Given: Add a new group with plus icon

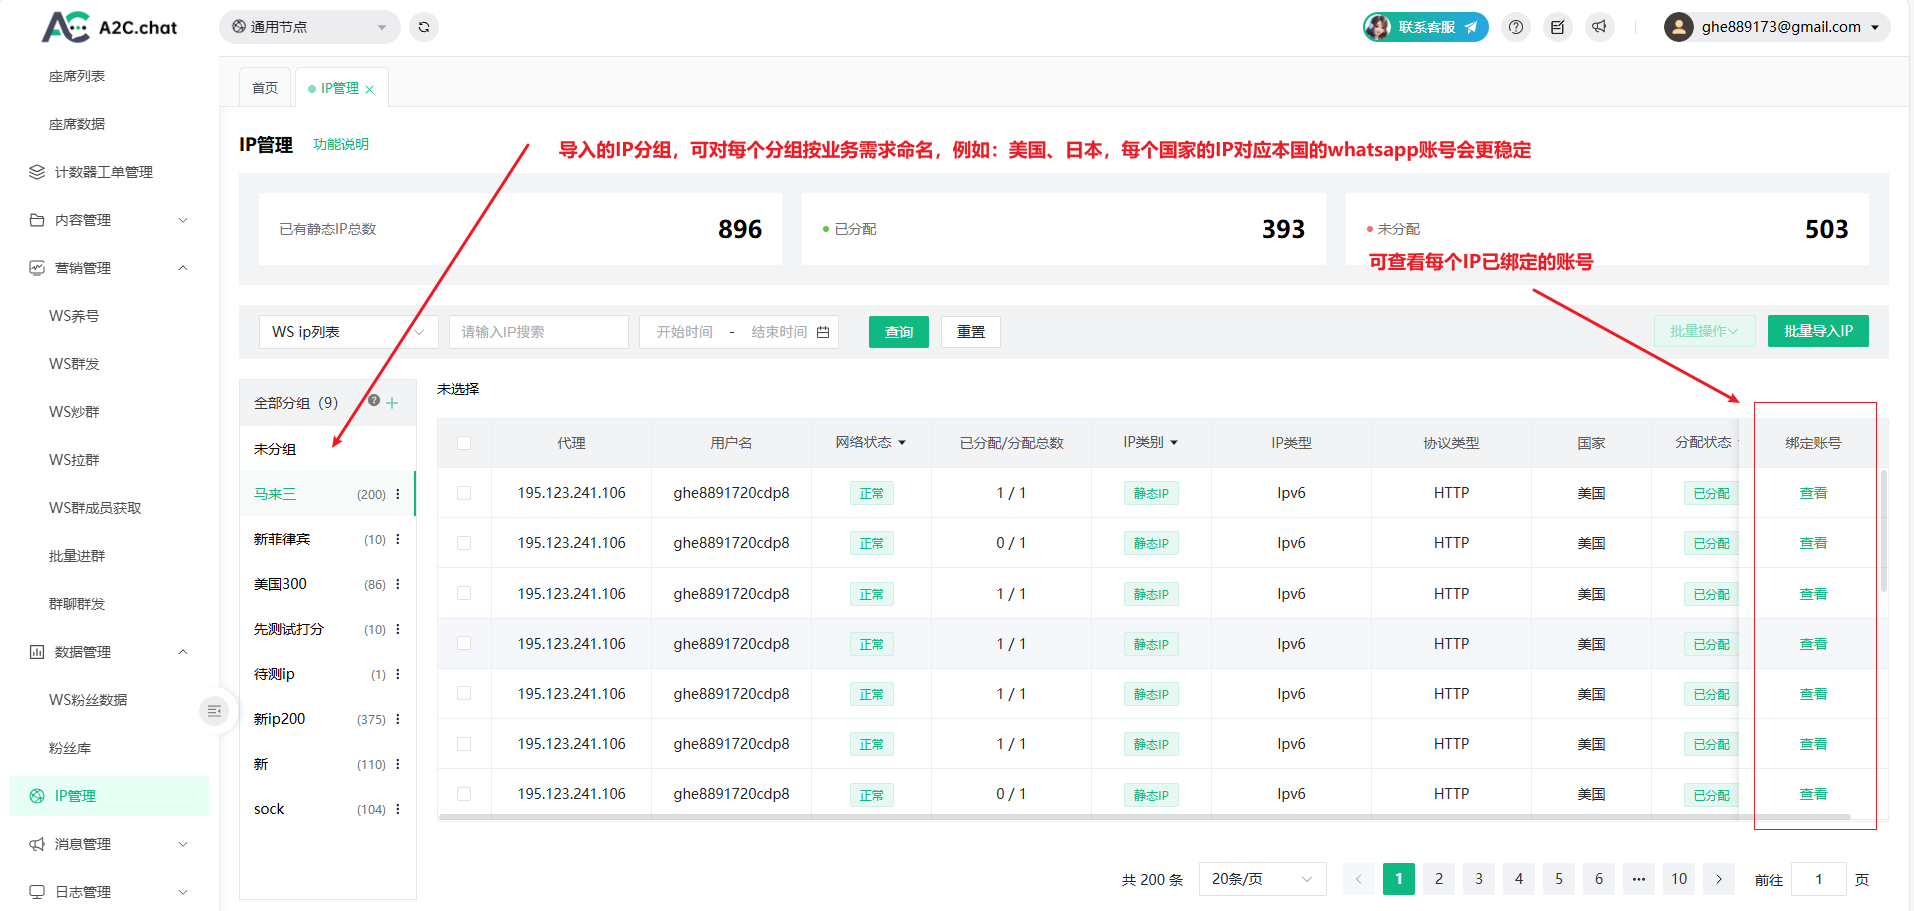Looking at the screenshot, I should coord(392,403).
